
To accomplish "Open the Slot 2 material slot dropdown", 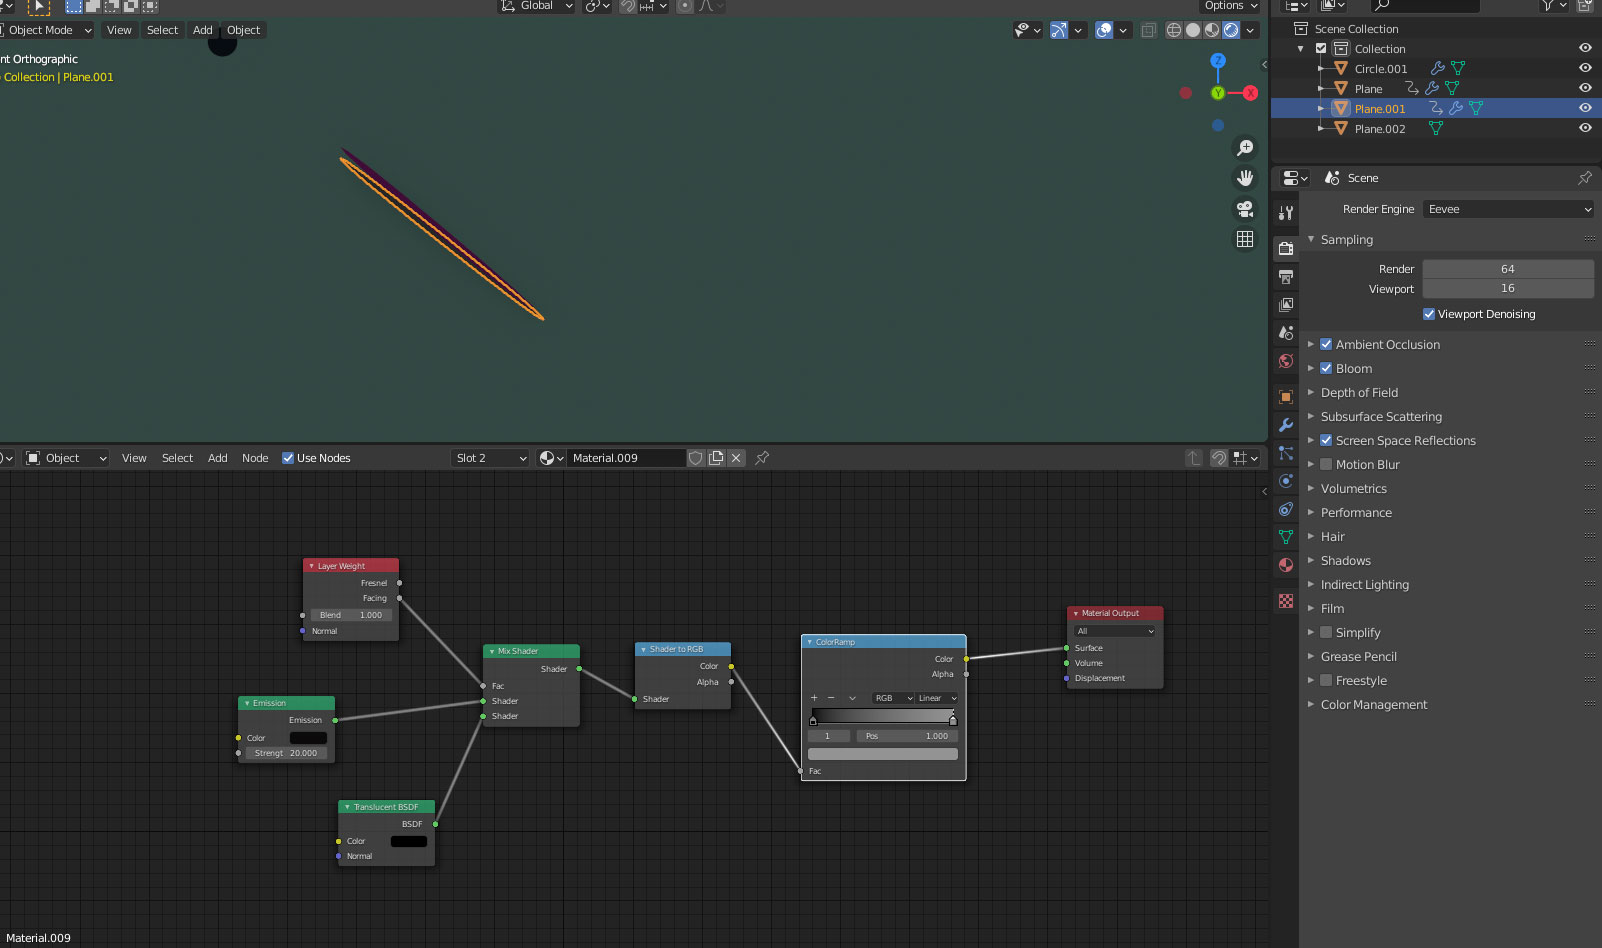I will 490,458.
